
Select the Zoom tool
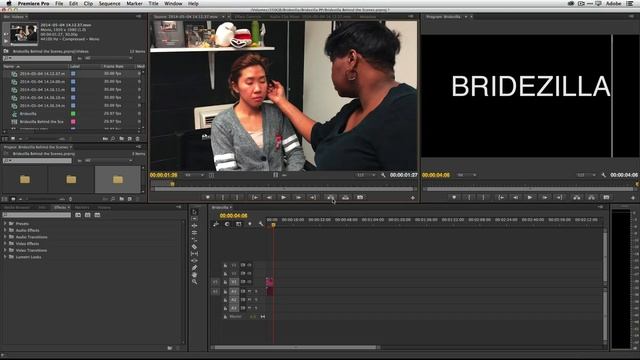195,281
